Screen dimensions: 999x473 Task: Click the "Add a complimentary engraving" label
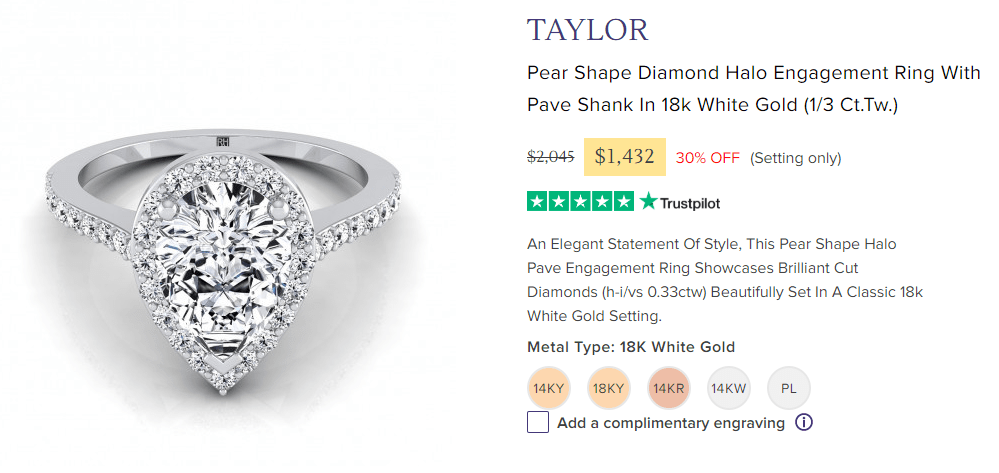point(671,423)
